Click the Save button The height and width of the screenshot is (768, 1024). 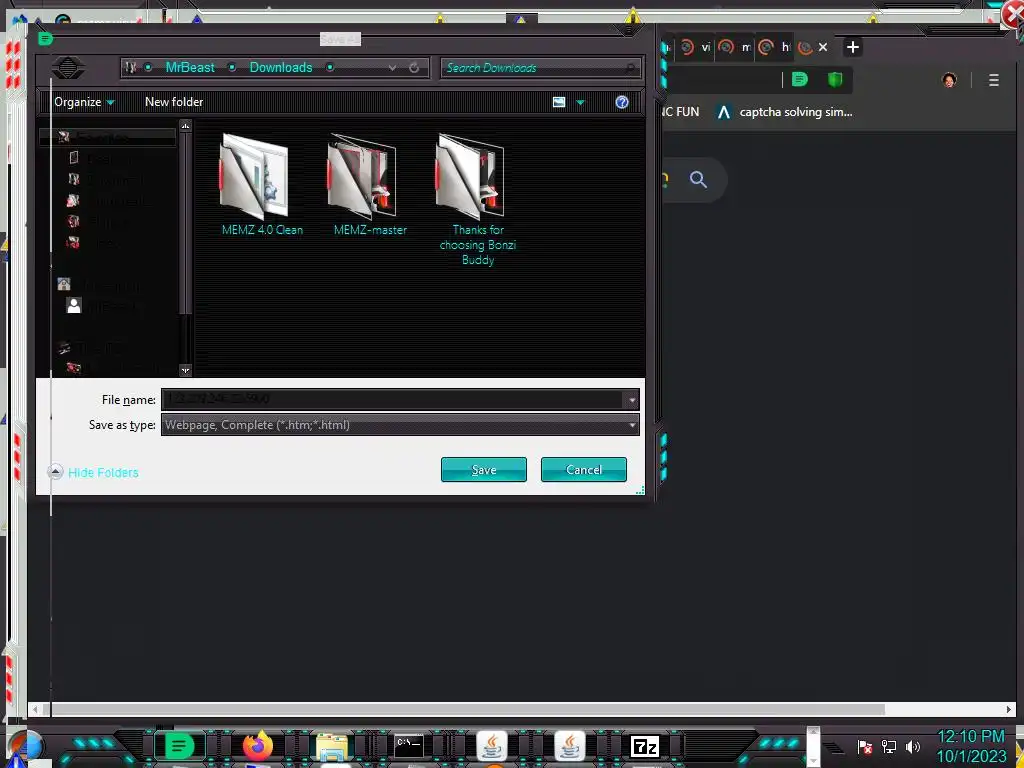point(484,470)
